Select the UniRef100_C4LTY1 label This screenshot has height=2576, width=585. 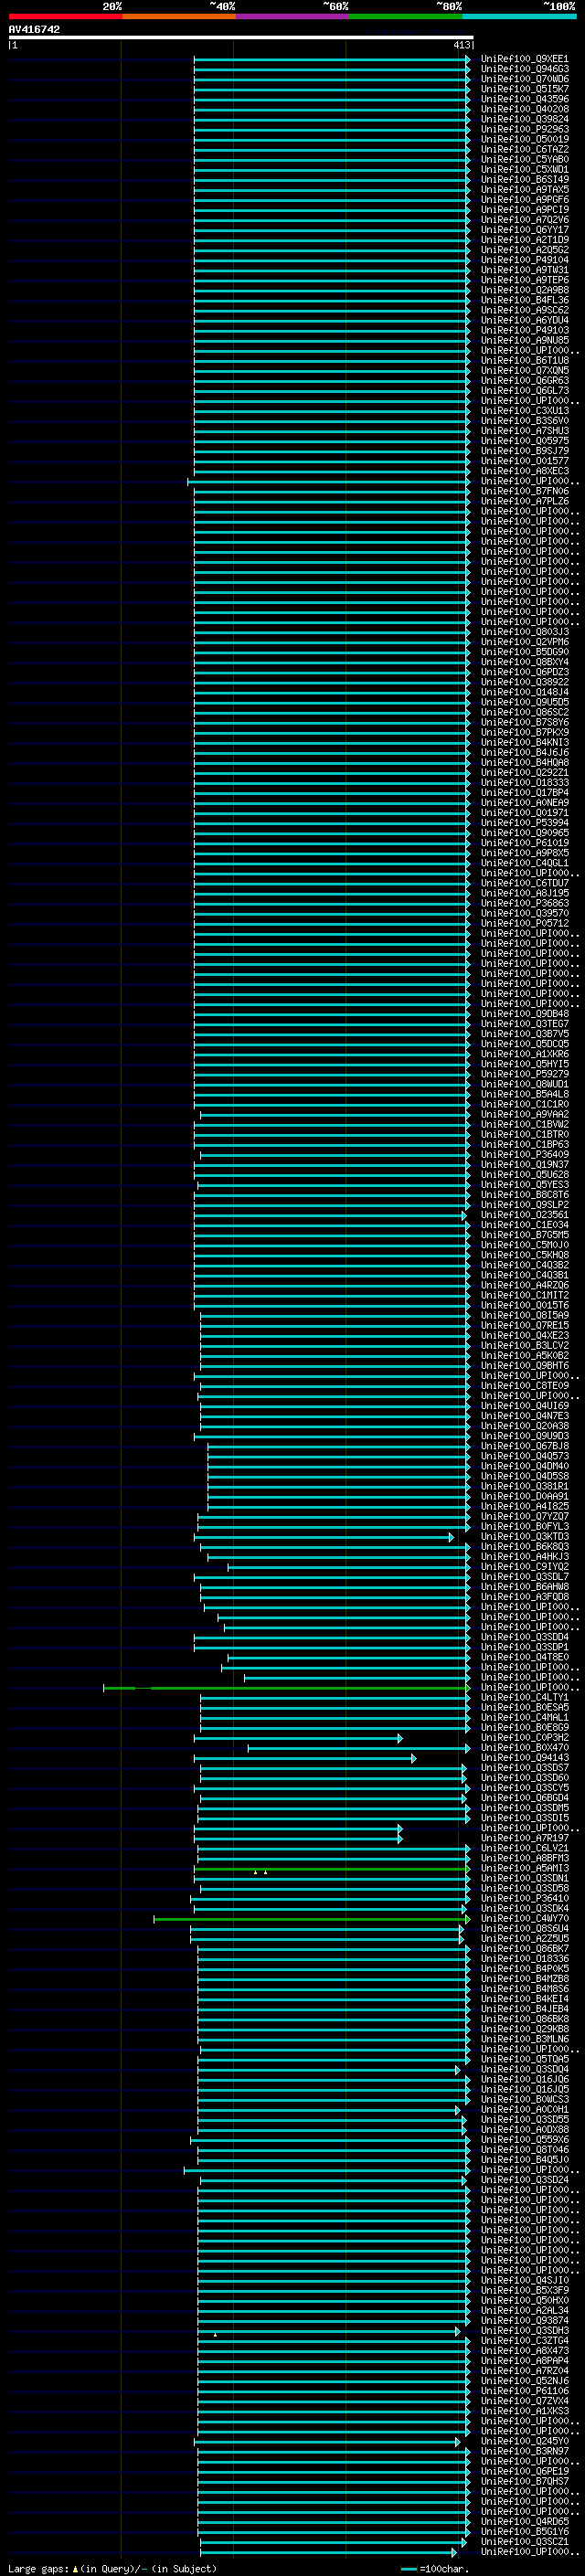pyautogui.click(x=524, y=1697)
